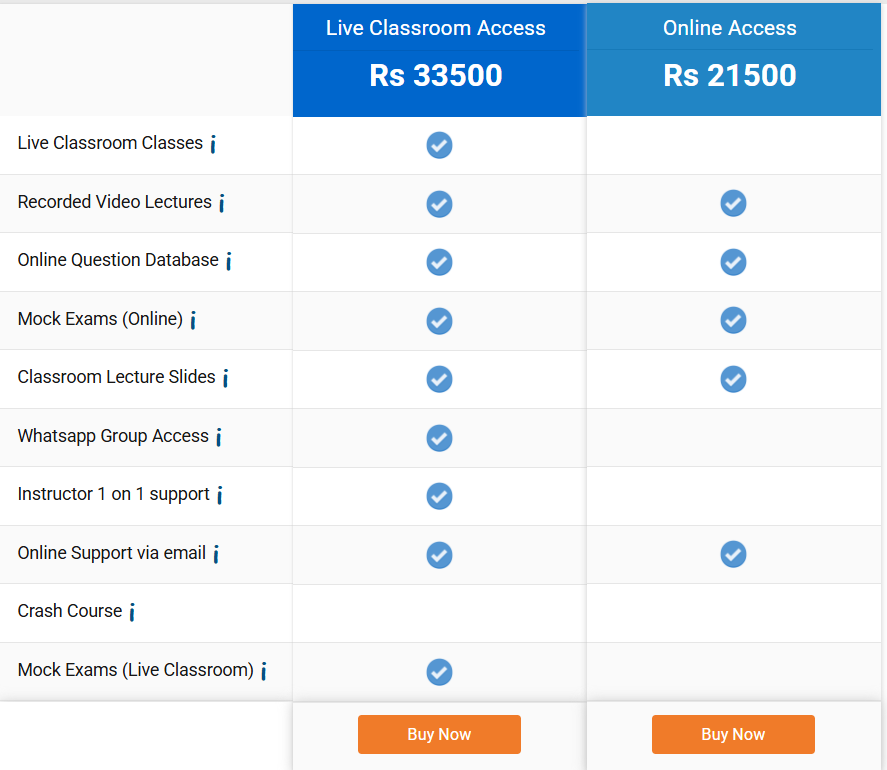Click Recorded Video Lectures checkmark under Online Access
The height and width of the screenshot is (770, 887).
733,203
